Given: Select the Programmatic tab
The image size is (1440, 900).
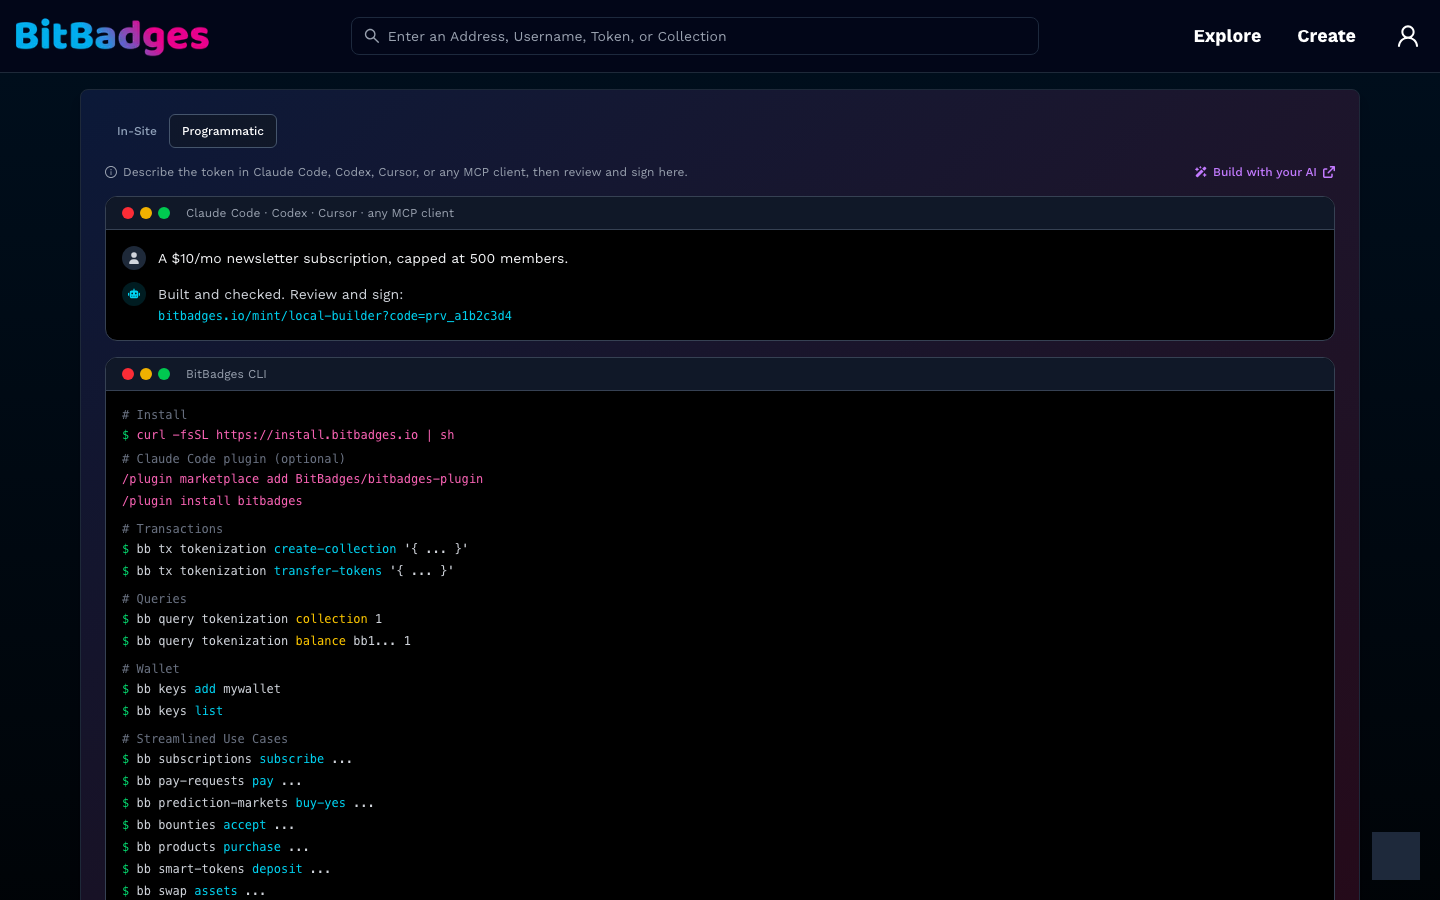Looking at the screenshot, I should [x=223, y=131].
